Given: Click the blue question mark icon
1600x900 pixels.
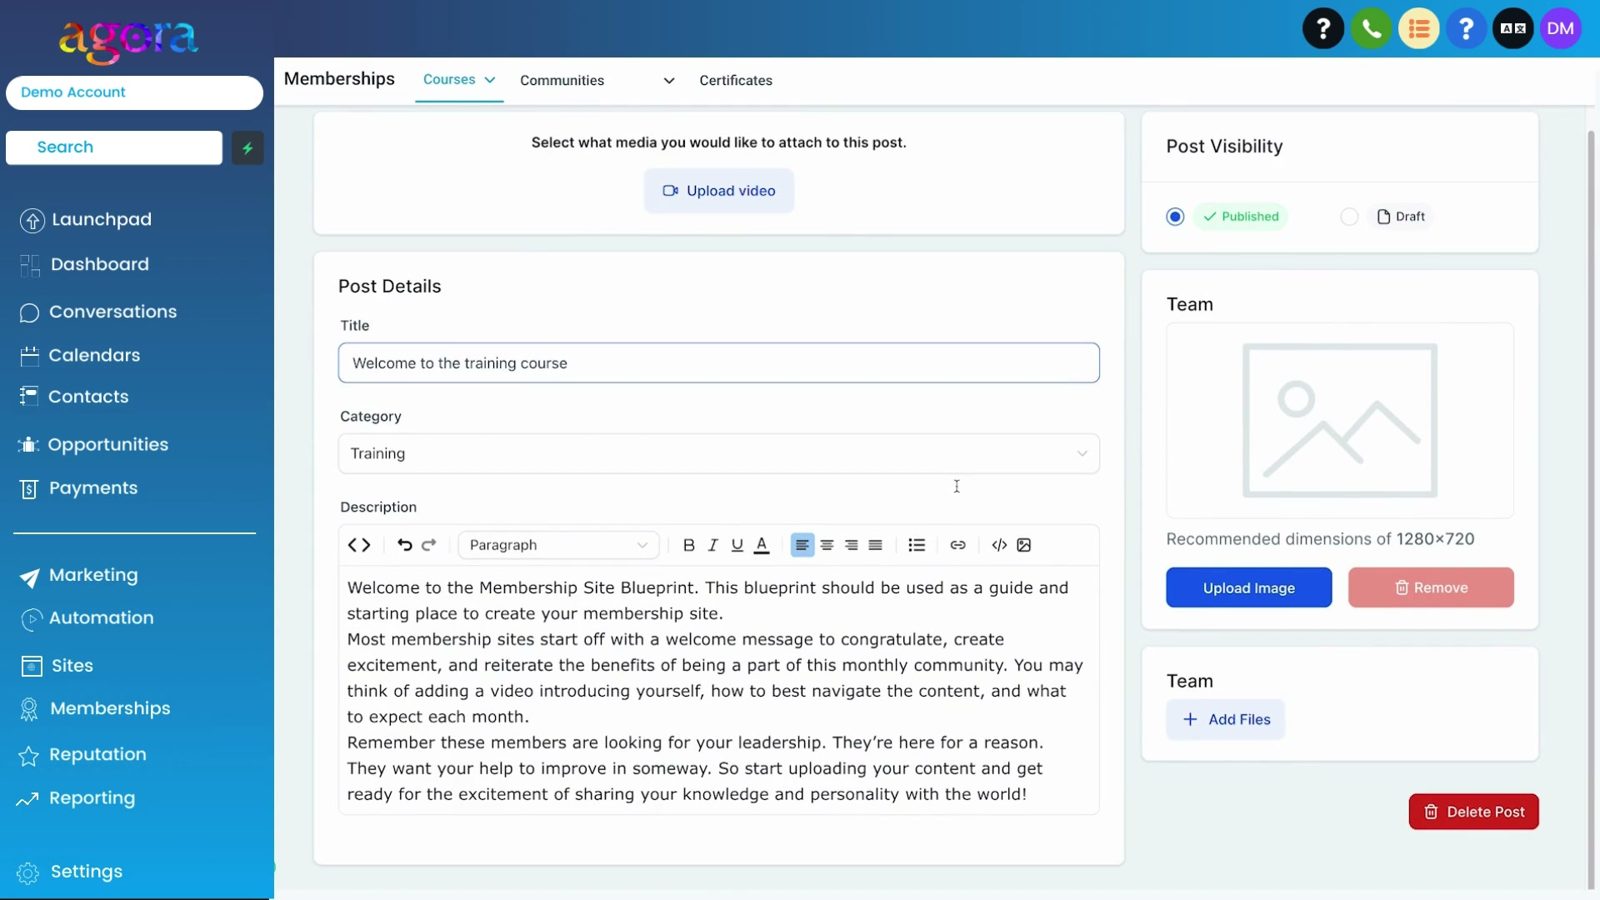Looking at the screenshot, I should point(1466,29).
